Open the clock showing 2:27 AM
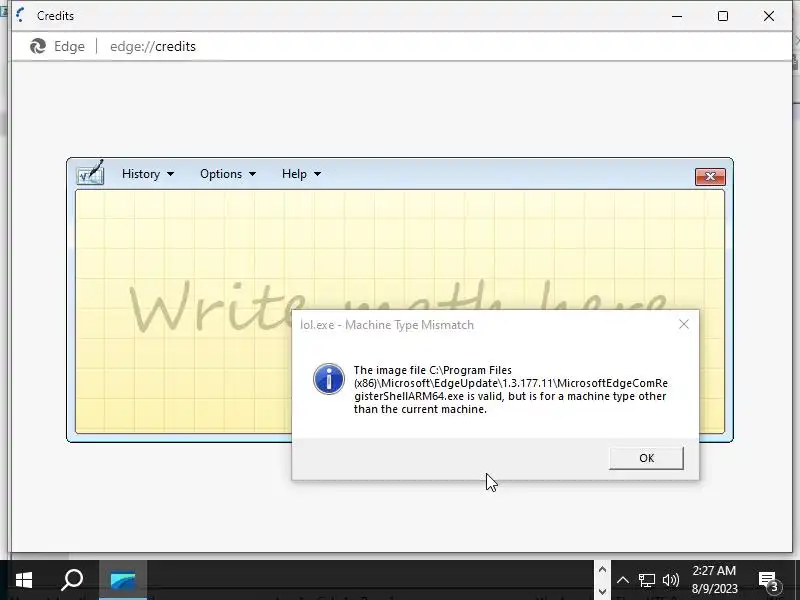This screenshot has height=600, width=800. coord(714,580)
